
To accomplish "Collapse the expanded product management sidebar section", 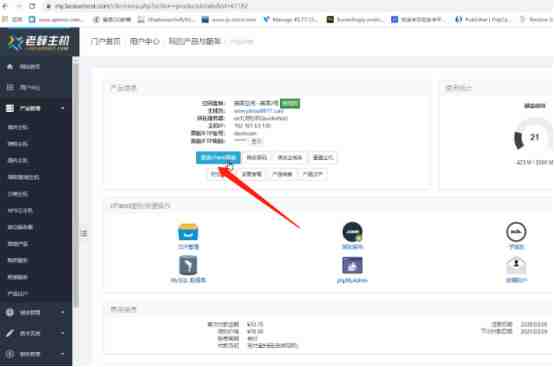I will pyautogui.click(x=62, y=108).
